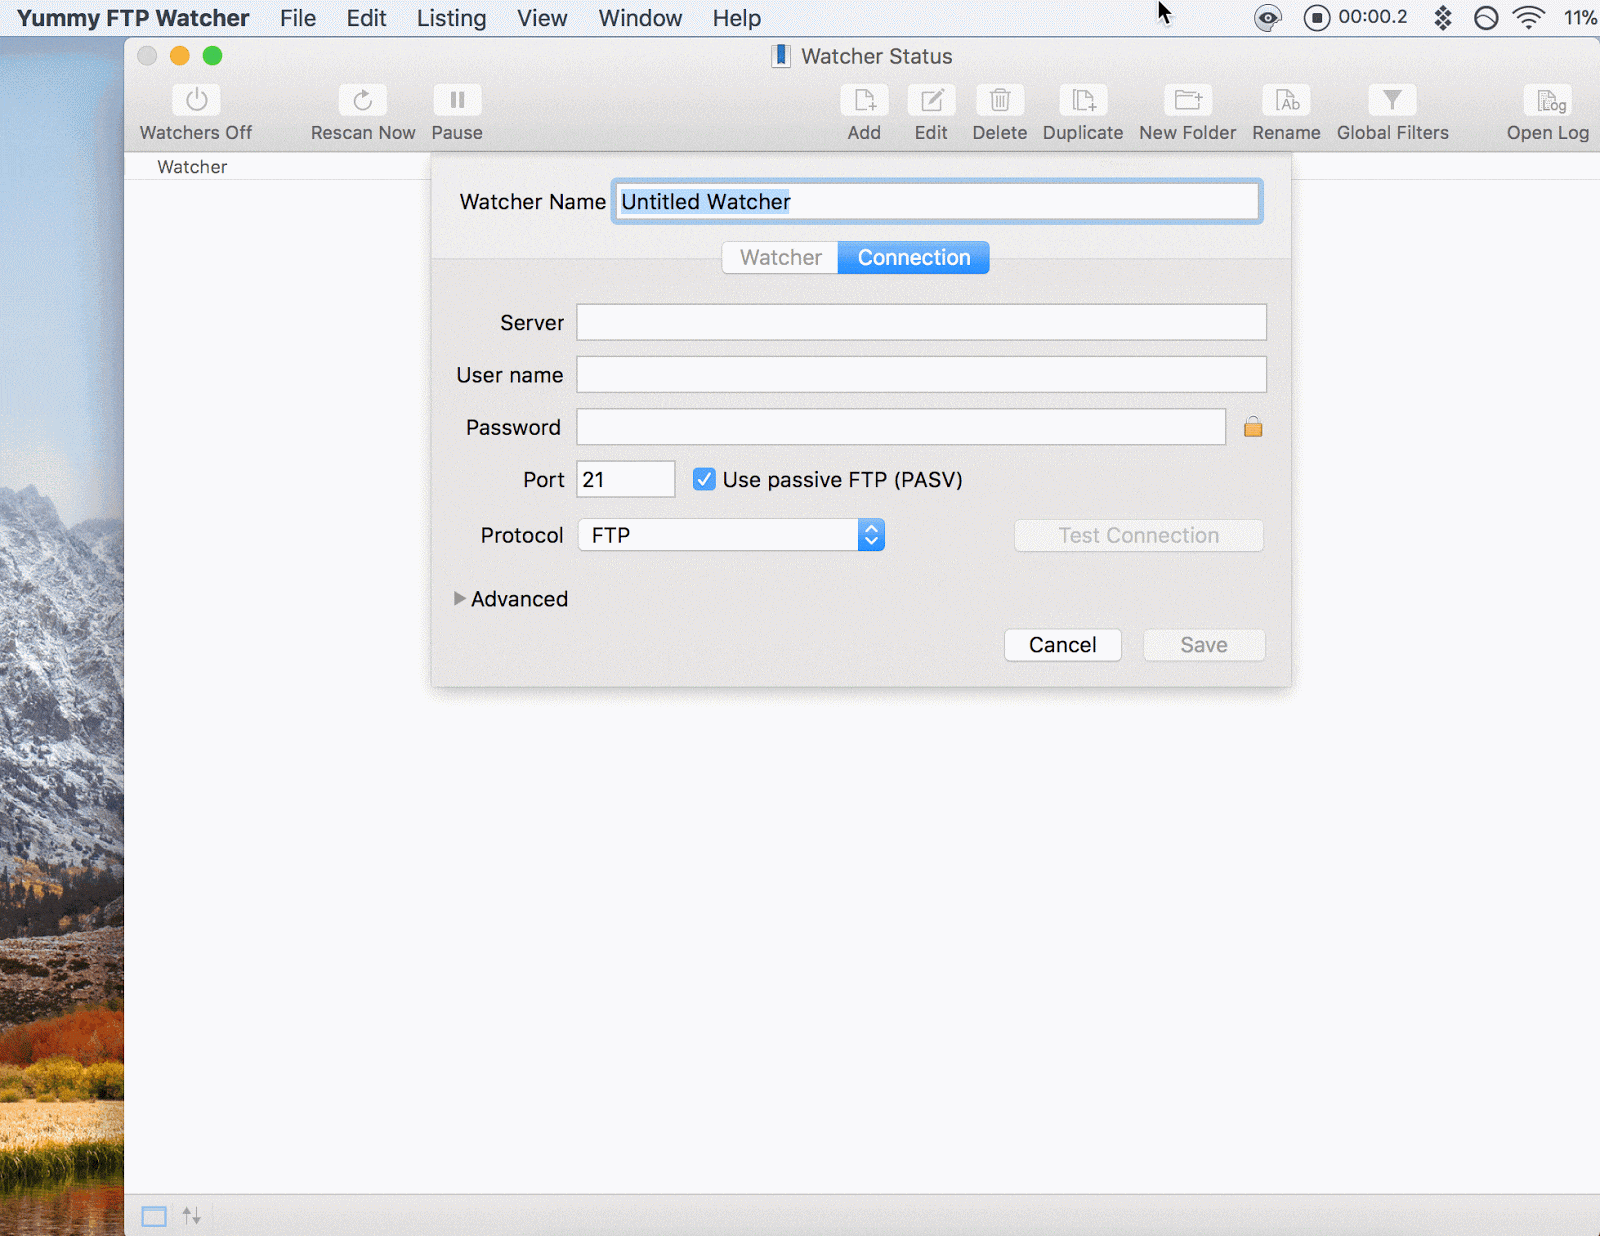1600x1236 pixels.
Task: Duplicate the watcher via toolbar icon
Action: [1083, 100]
